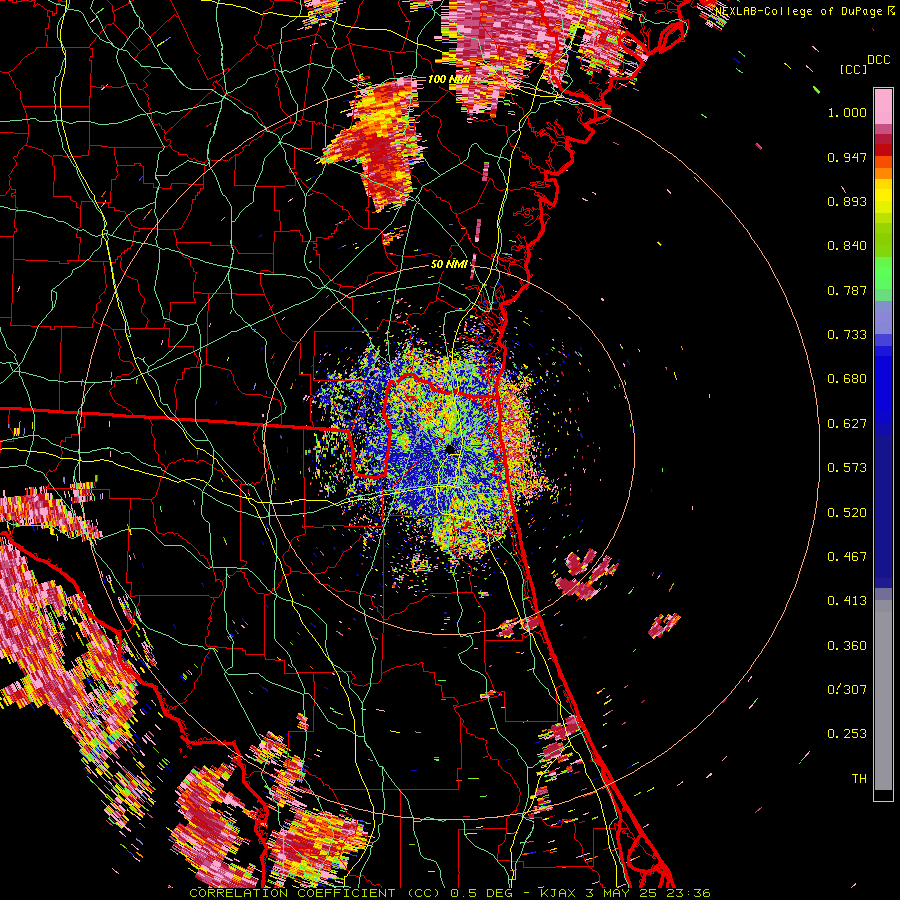Image resolution: width=900 pixels, height=900 pixels.
Task: Select the 0.733 scale value
Action: (847, 335)
